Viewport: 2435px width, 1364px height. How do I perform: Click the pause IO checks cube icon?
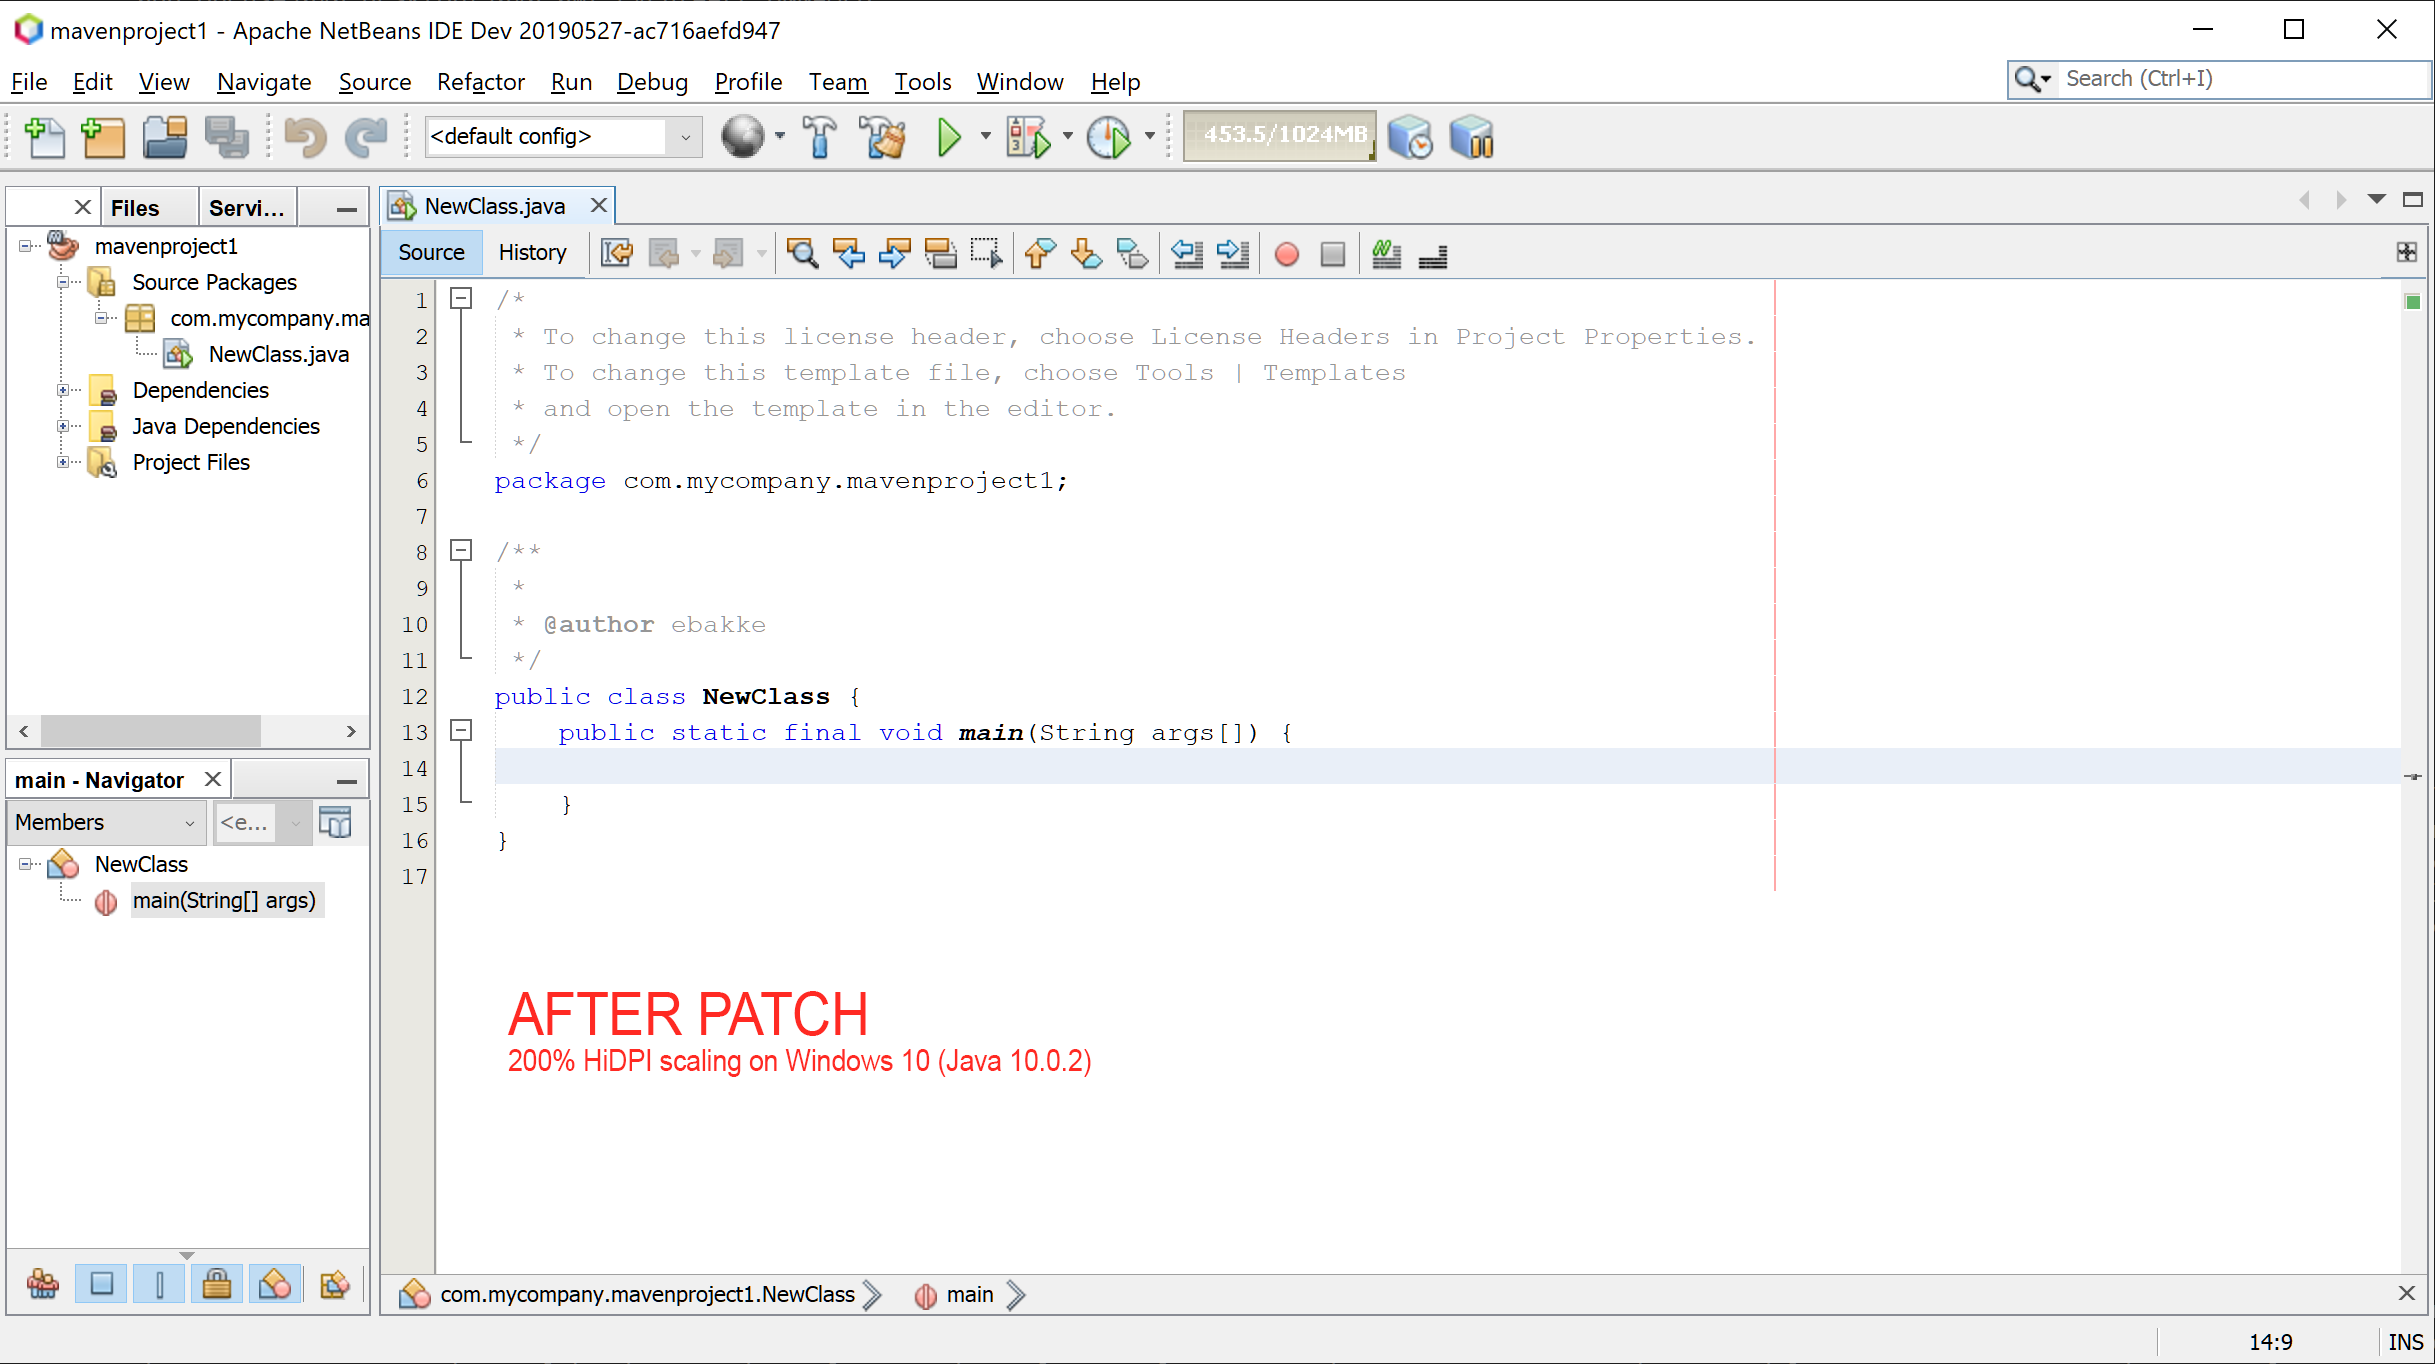pos(1471,137)
